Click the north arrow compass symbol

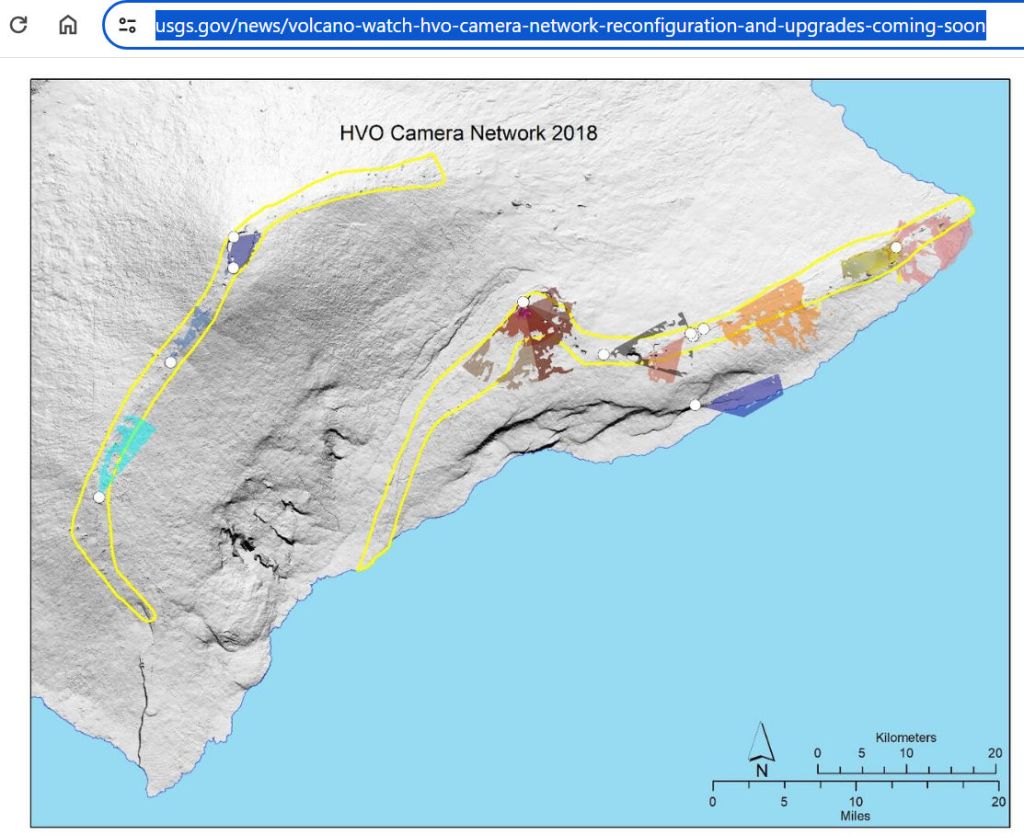tap(762, 750)
